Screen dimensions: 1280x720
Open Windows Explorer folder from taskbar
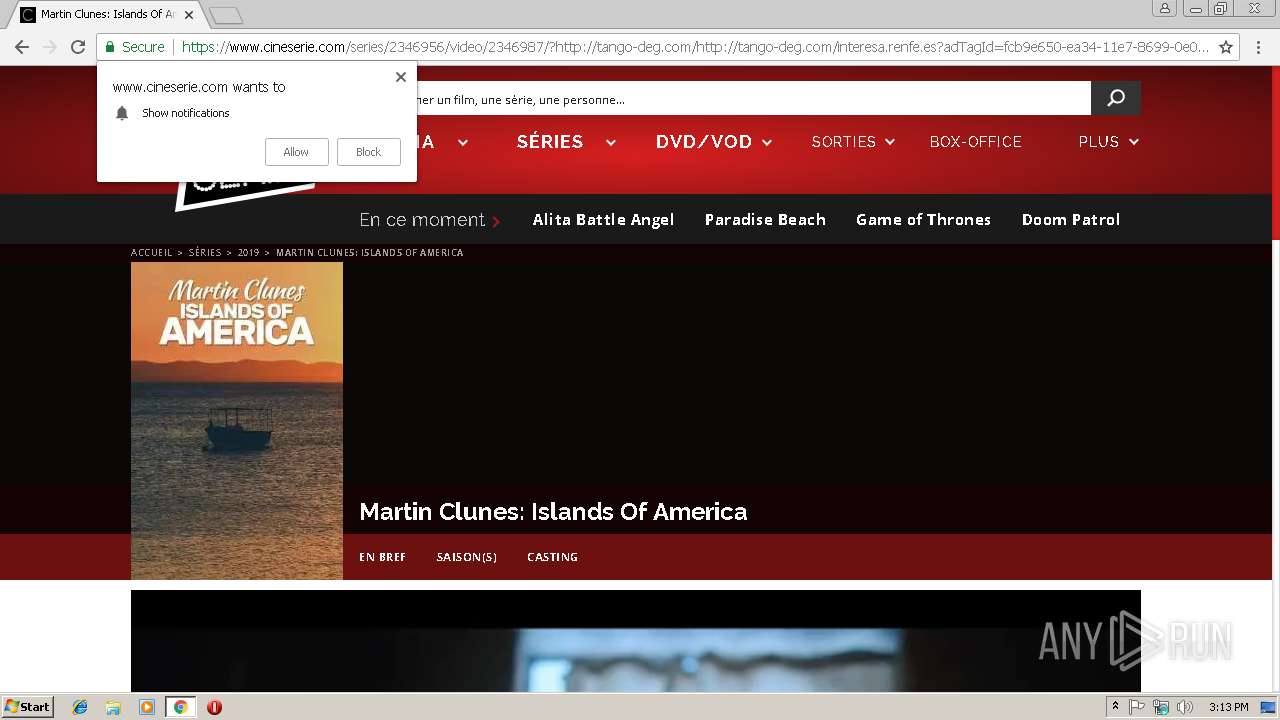pyautogui.click(x=113, y=707)
